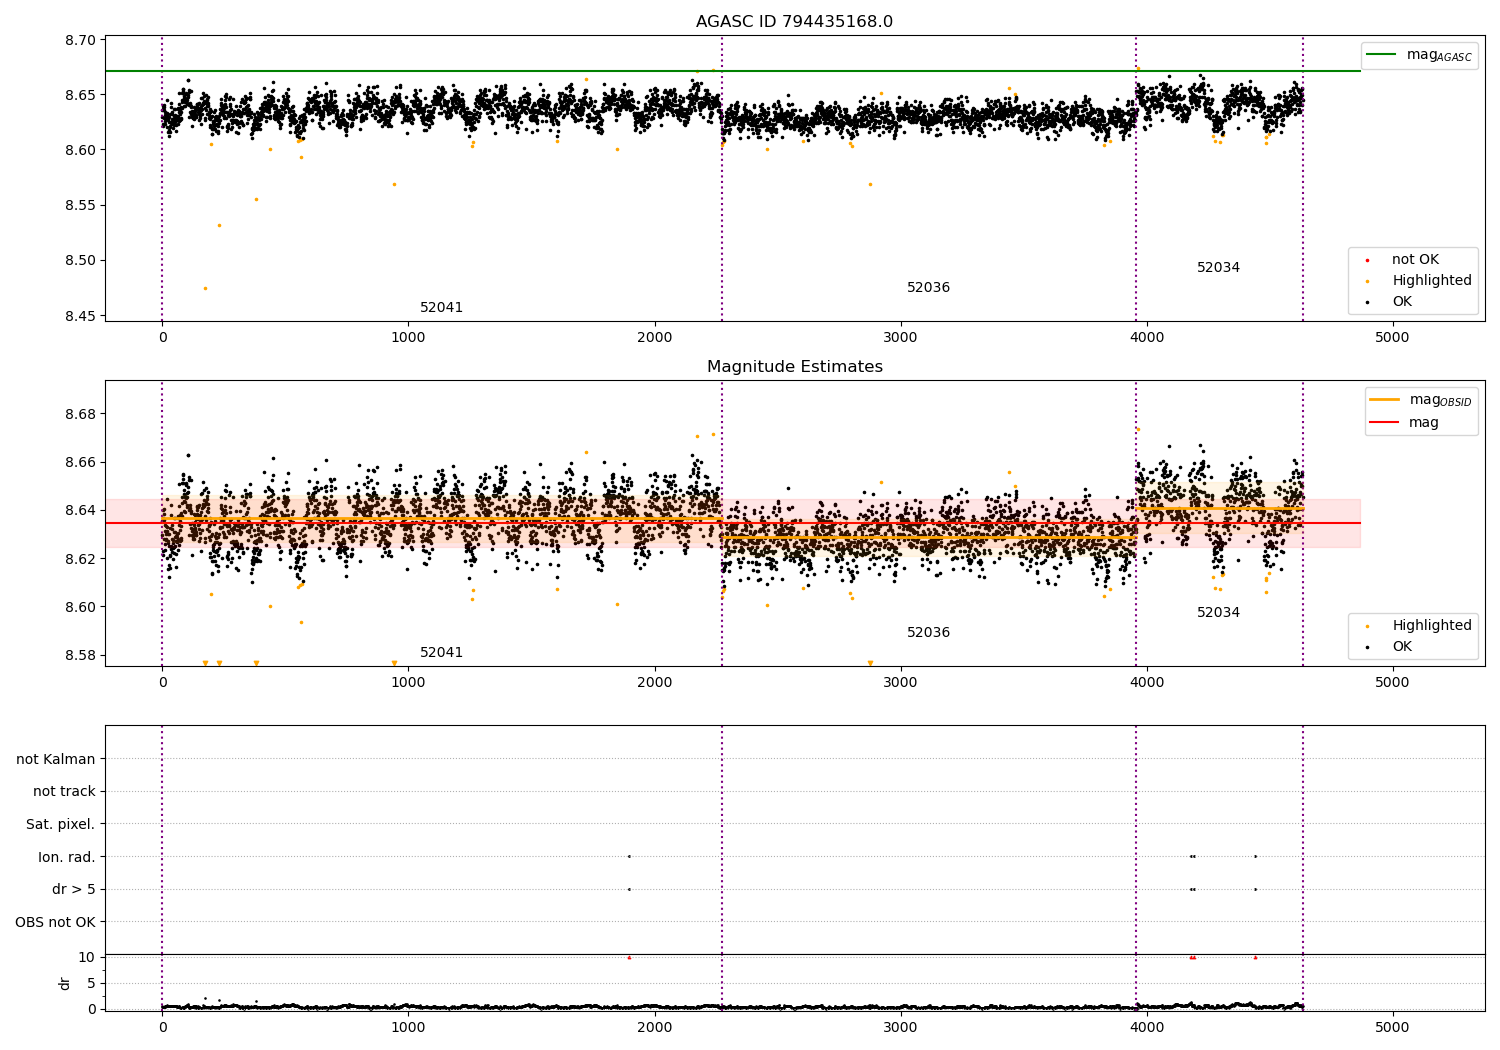Click the 52036 obsid label in the top plot
1500x1050 pixels.
[x=928, y=288]
